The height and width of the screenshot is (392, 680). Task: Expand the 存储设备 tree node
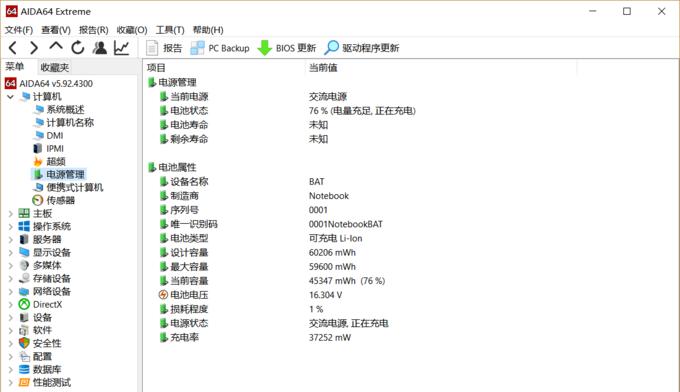[10, 278]
